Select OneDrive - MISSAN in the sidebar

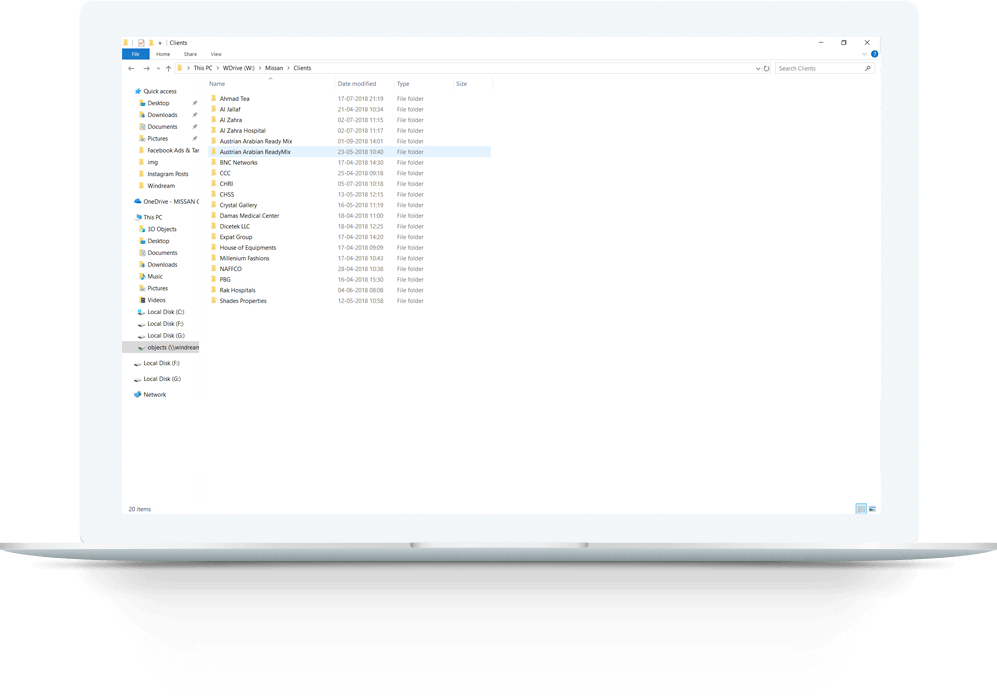point(167,201)
